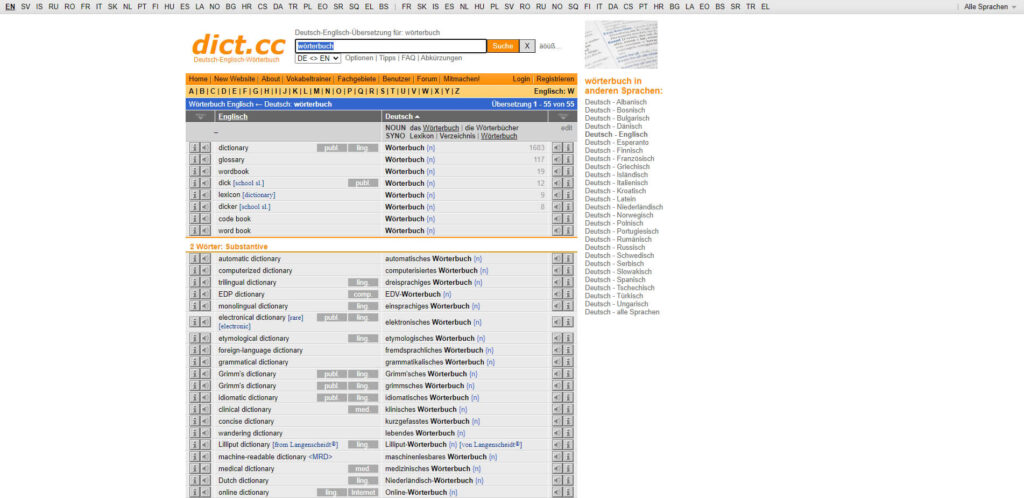This screenshot has height=498, width=1024.
Task: Play English audio for 'code book'
Action: tap(205, 219)
